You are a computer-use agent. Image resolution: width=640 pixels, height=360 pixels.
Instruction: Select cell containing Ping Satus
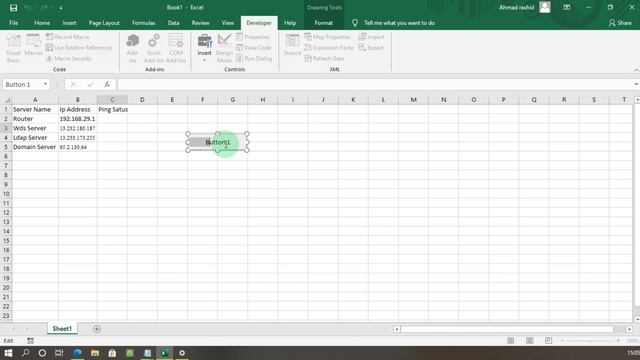[x=112, y=109]
